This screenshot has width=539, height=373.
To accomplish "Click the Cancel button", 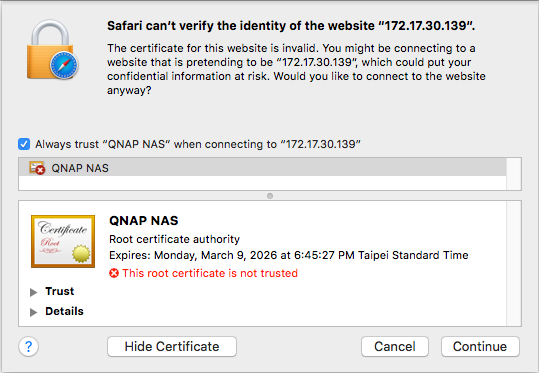I will pos(395,346).
